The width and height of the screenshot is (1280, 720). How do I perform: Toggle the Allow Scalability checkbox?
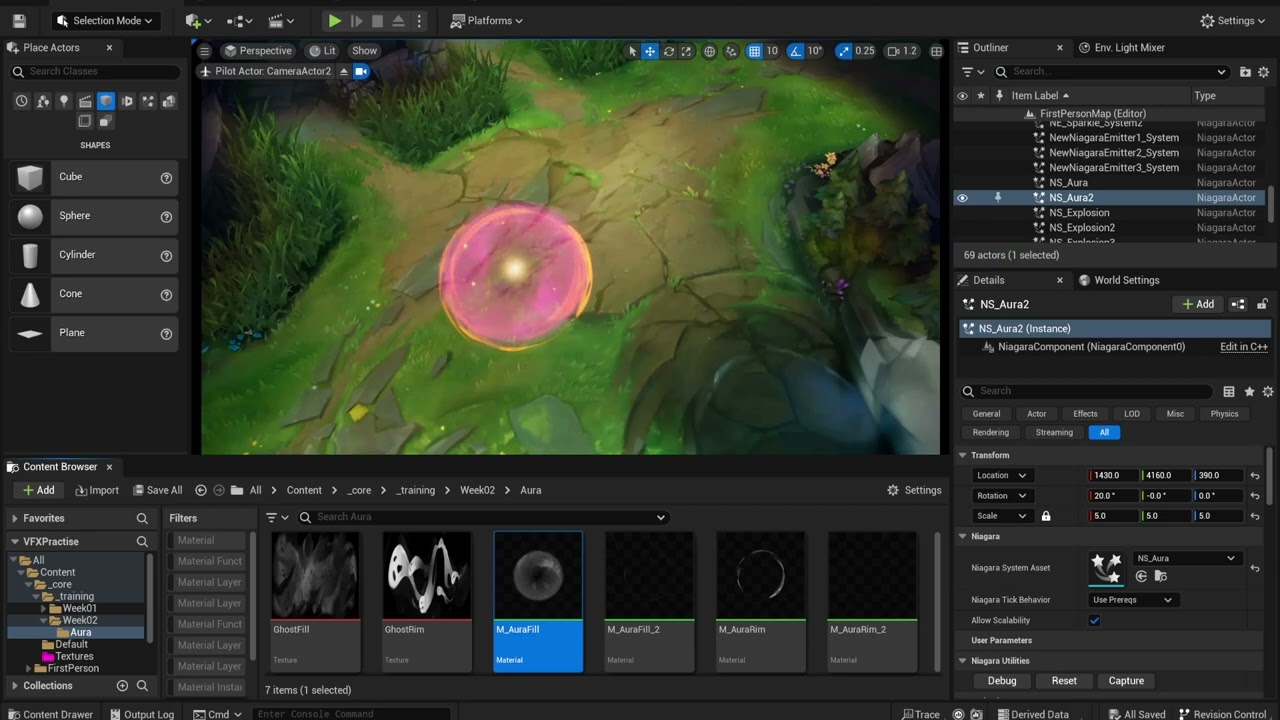[x=1094, y=620]
